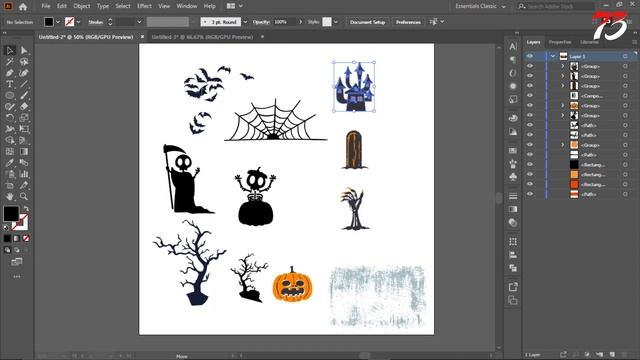640x360 pixels.
Task: Select the Artboard tool
Action: point(10,185)
